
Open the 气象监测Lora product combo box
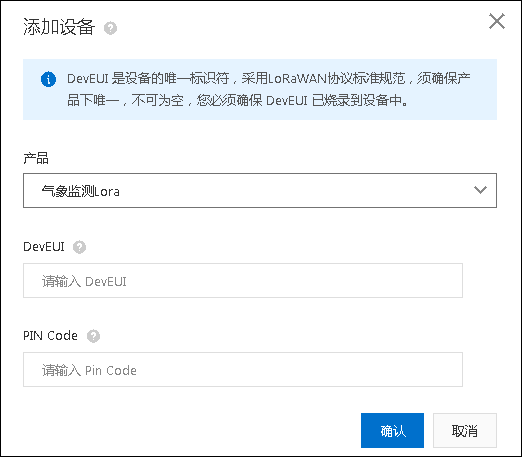(x=260, y=190)
